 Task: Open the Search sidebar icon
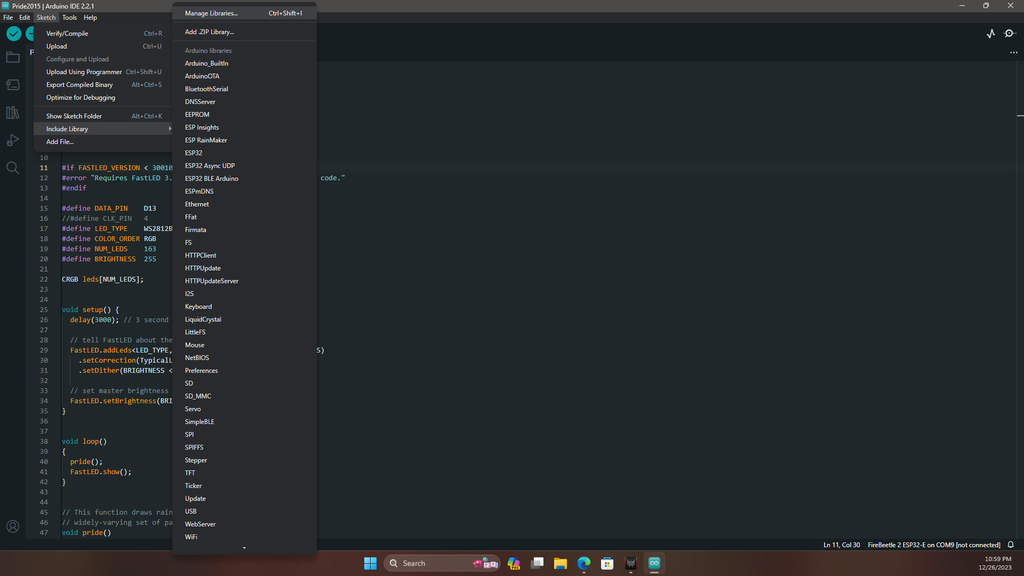(x=12, y=168)
